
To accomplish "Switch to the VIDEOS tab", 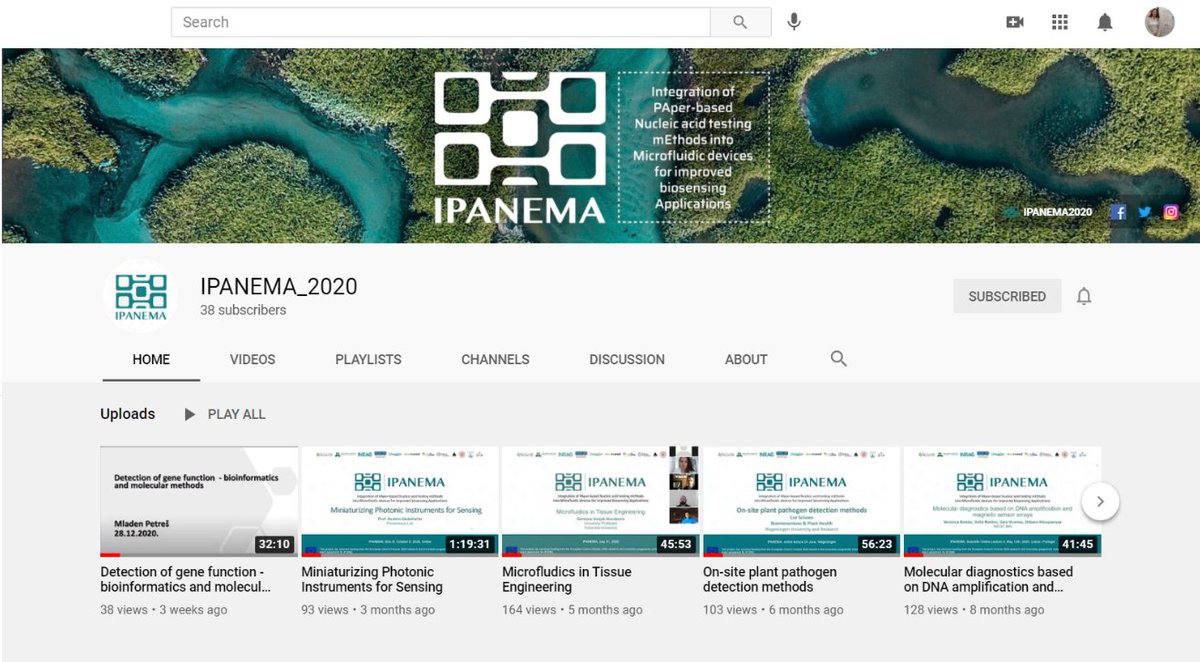I will coord(252,359).
